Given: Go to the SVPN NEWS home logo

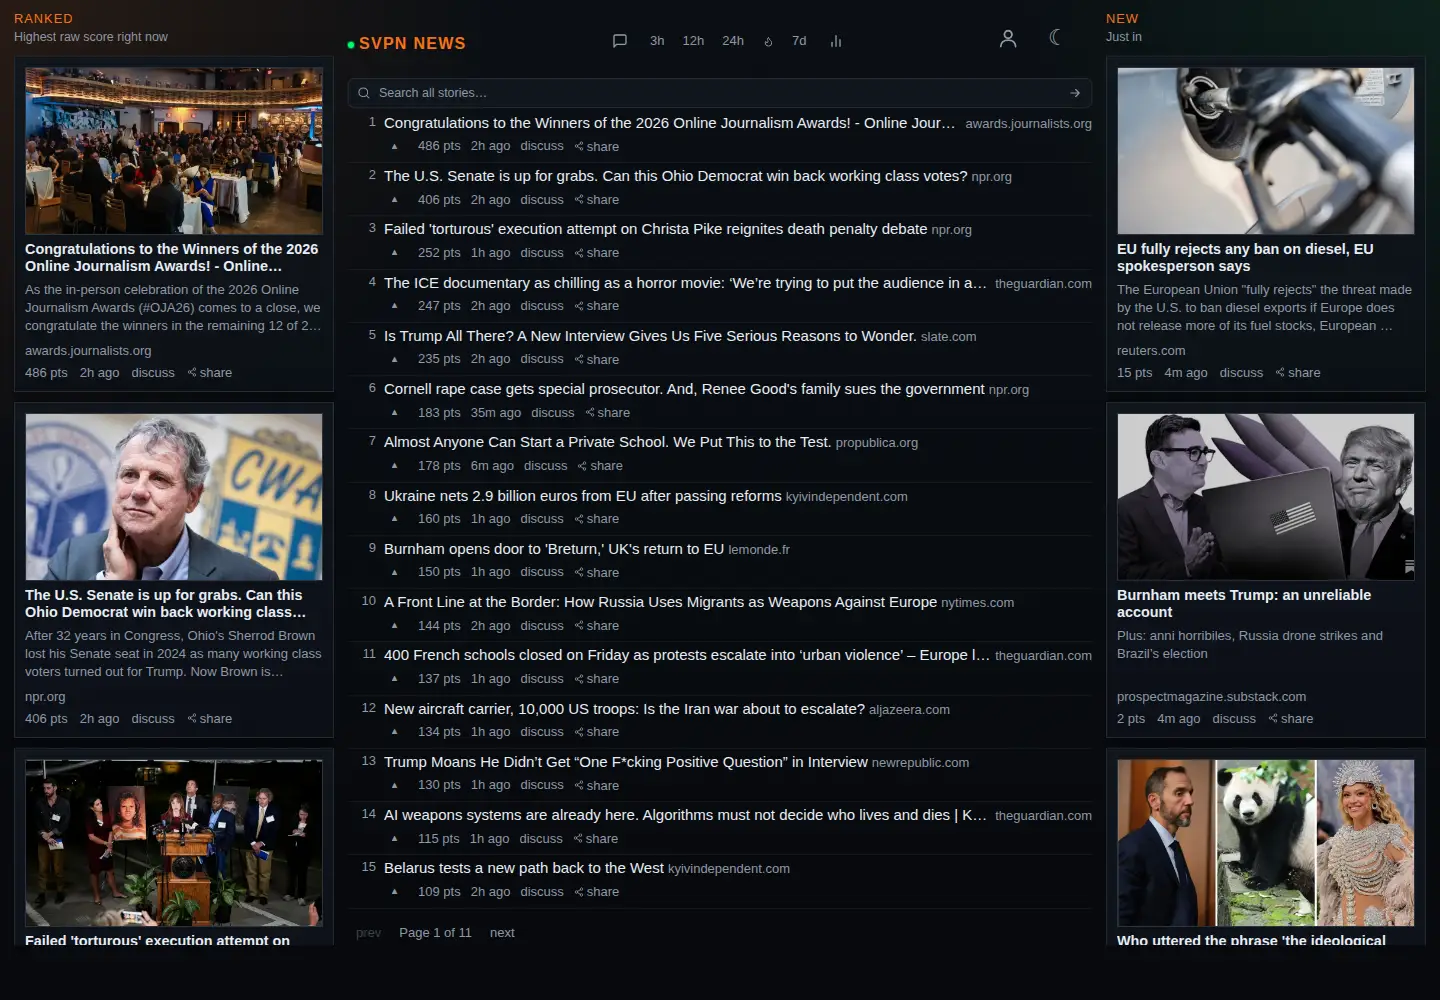Looking at the screenshot, I should point(406,43).
